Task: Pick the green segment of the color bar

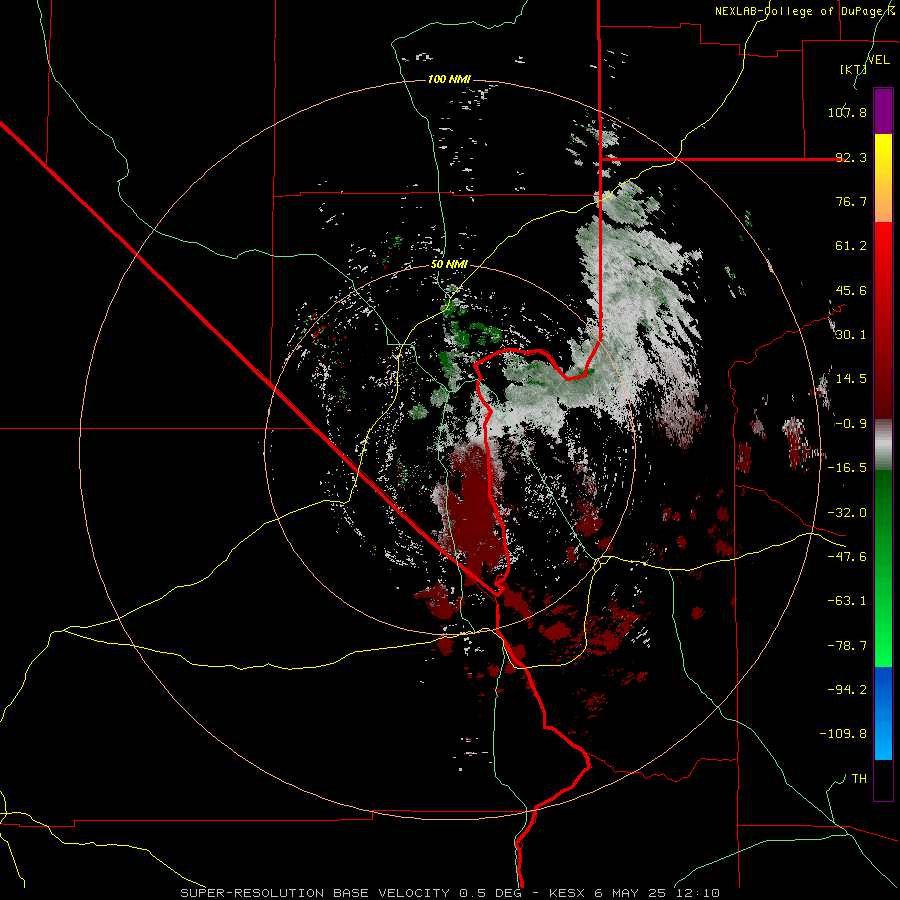Action: click(883, 568)
